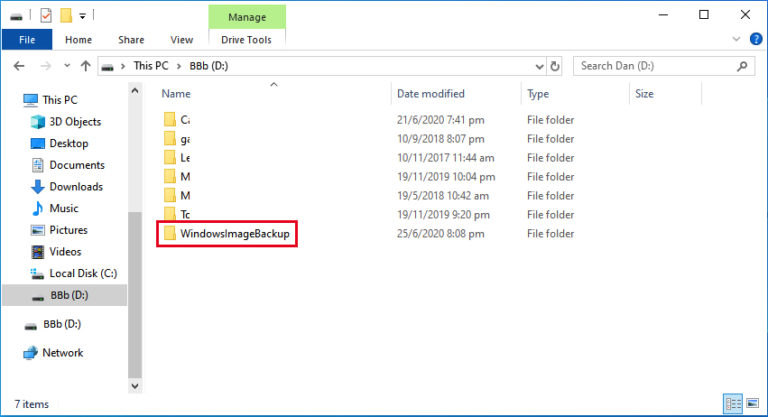768x417 pixels.
Task: Click the drive icon in title bar
Action: coord(16,17)
